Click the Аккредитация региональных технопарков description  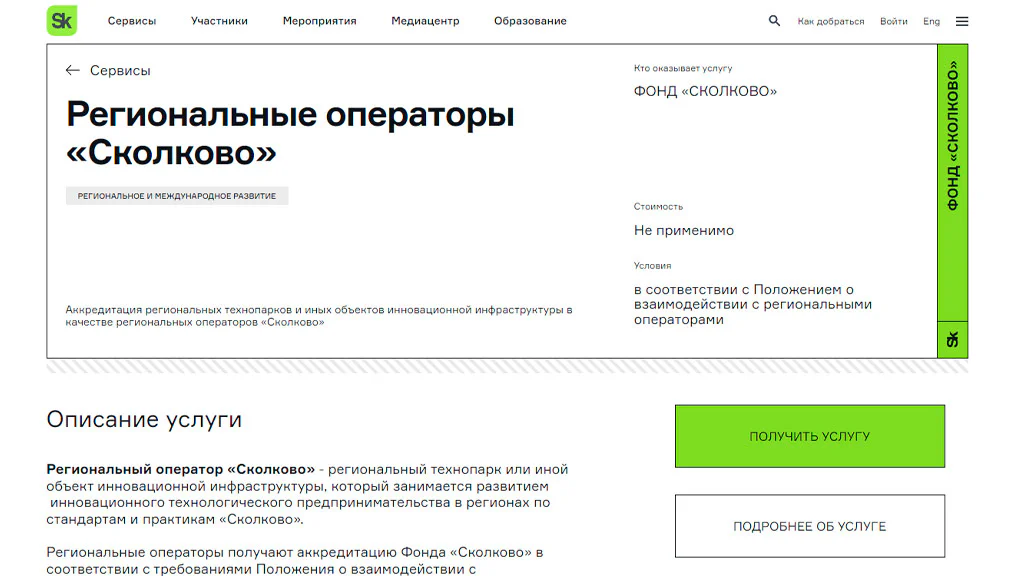(319, 316)
